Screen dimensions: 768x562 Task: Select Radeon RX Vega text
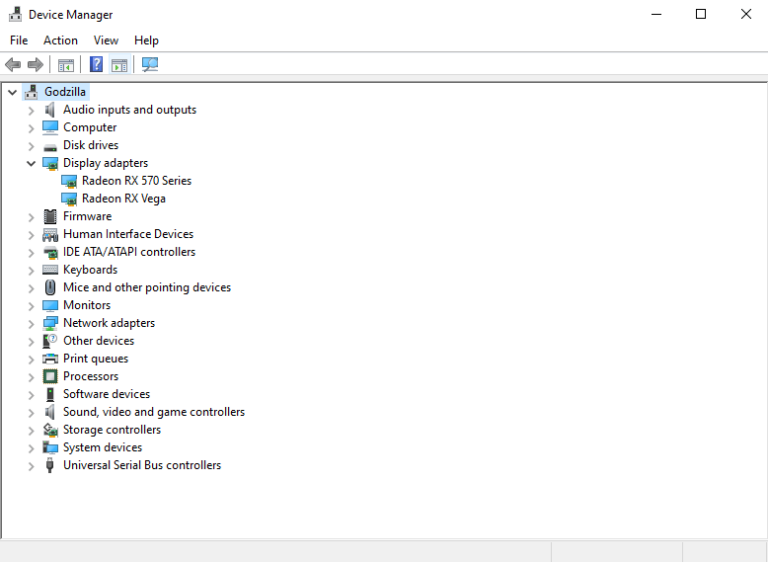pos(123,198)
